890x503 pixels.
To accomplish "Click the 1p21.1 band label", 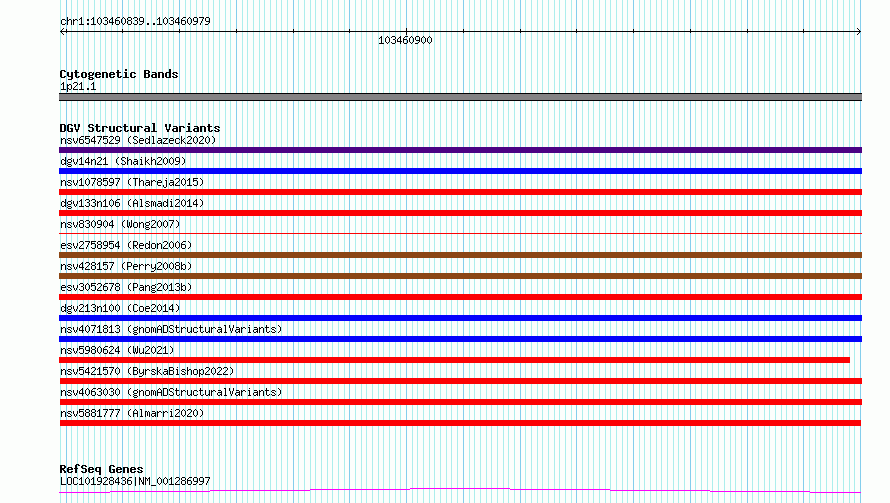I will click(78, 86).
